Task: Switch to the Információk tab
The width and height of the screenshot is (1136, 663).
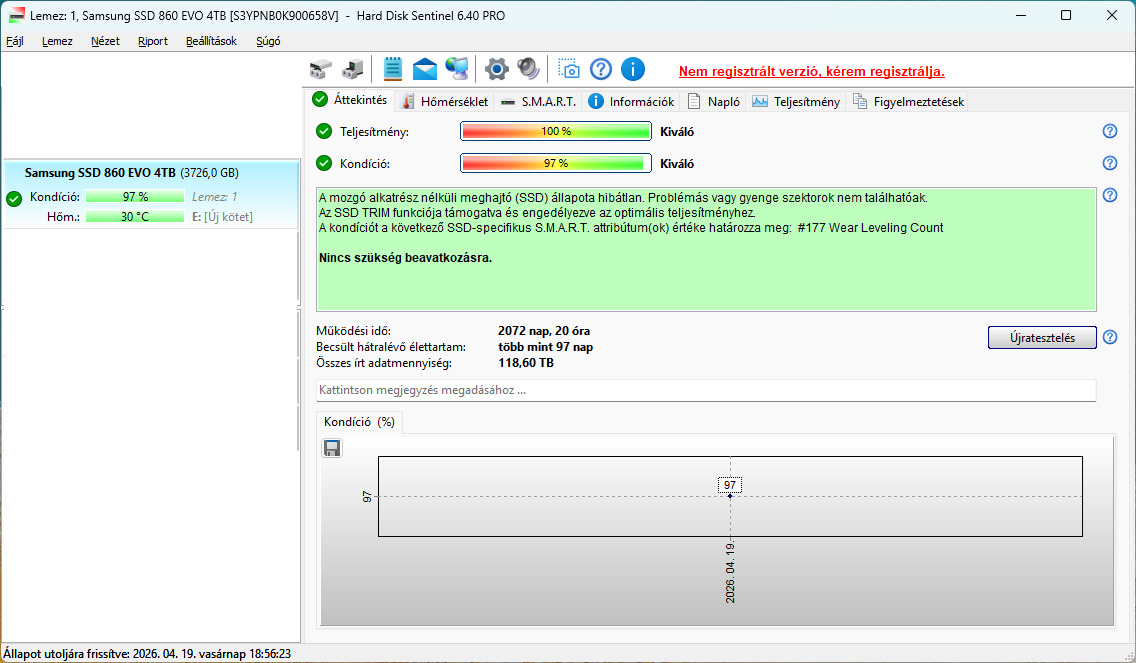Action: point(631,101)
